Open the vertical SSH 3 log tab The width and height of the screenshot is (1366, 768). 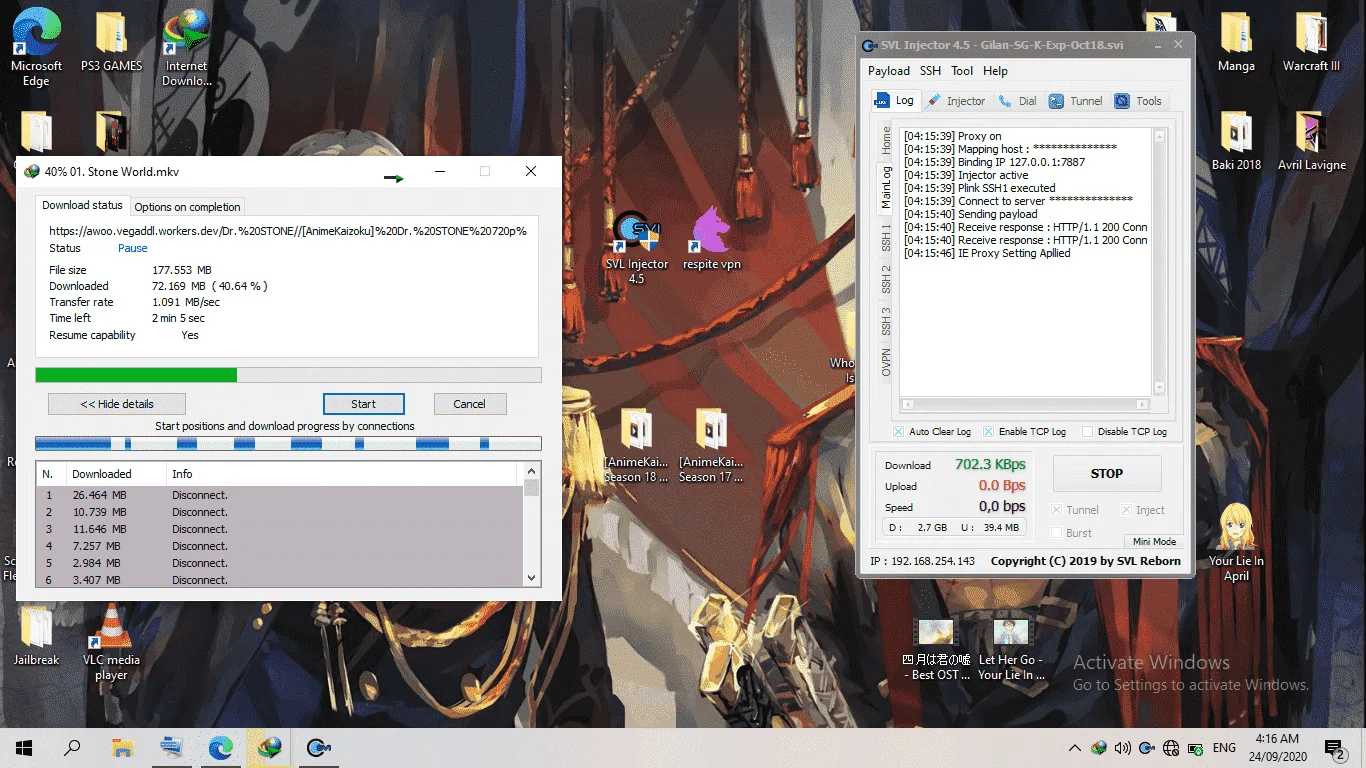[x=886, y=321]
